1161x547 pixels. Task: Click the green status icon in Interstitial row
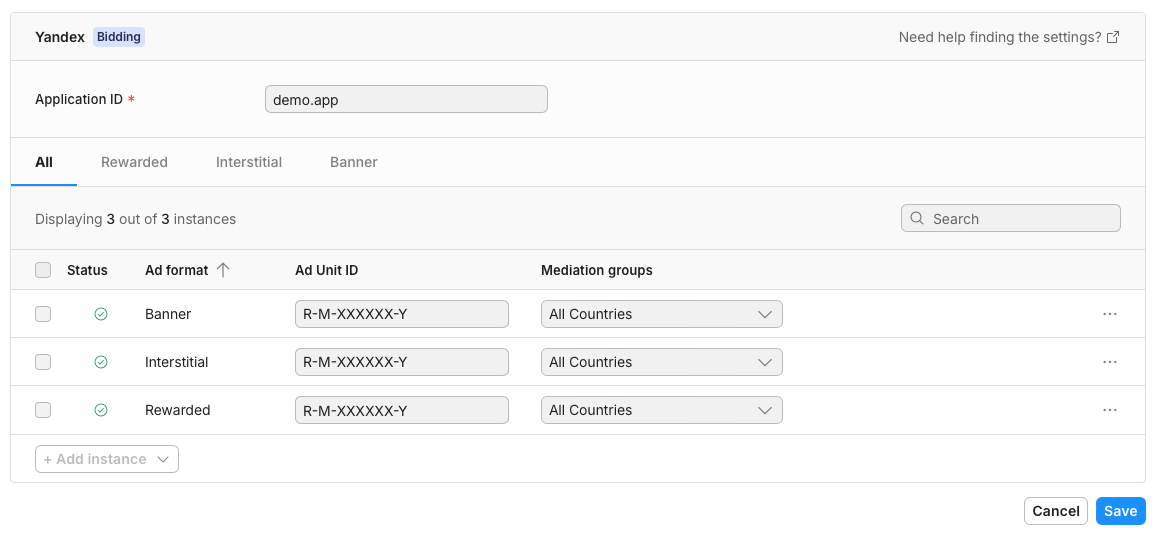(101, 362)
